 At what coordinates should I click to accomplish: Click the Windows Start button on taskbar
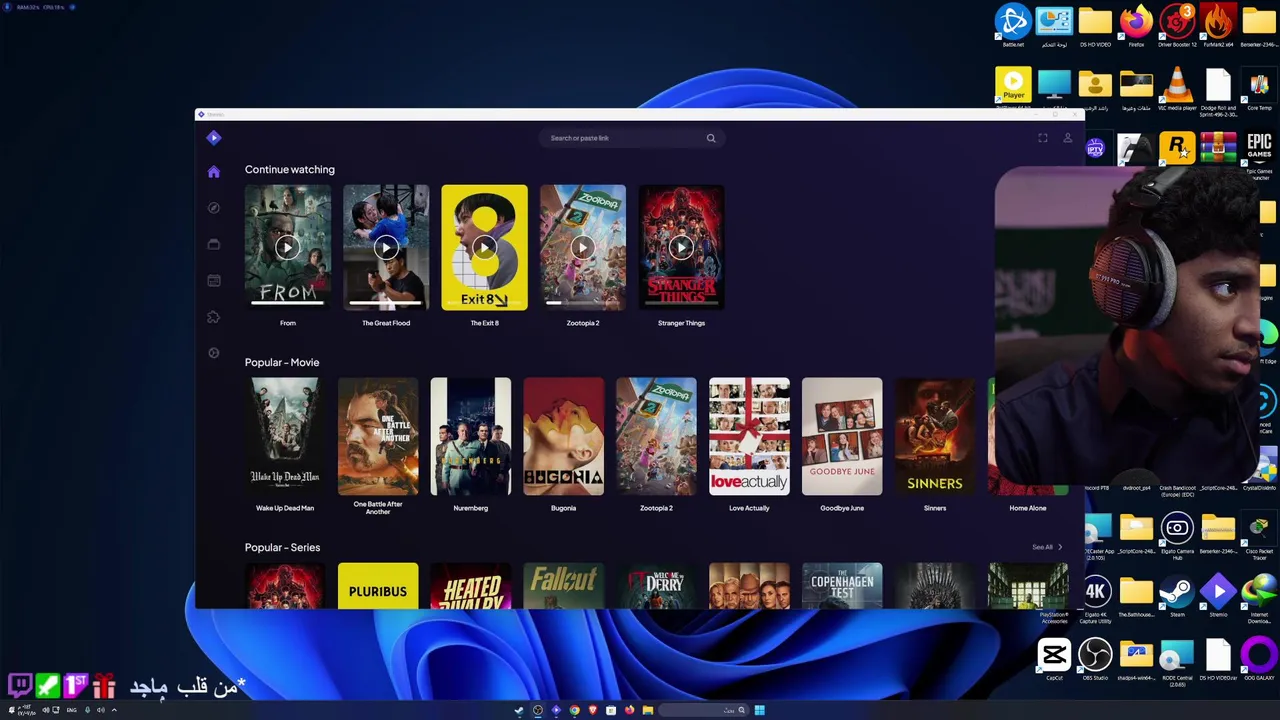click(x=759, y=710)
